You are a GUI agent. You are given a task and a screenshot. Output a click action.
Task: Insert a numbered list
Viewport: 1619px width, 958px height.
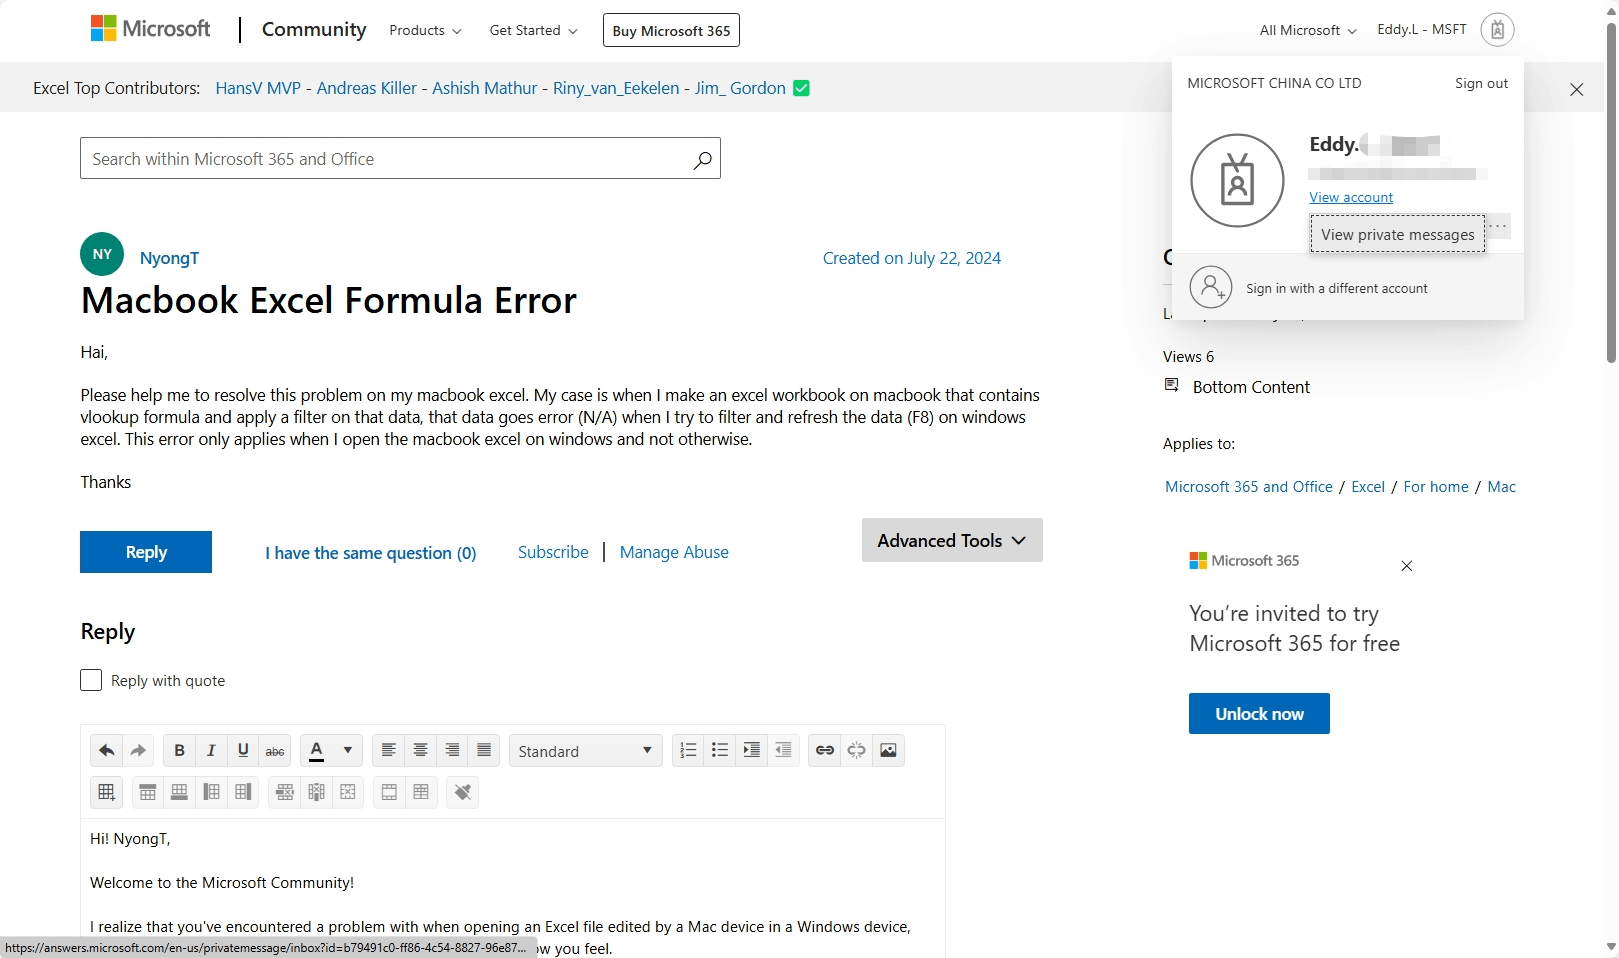[688, 750]
